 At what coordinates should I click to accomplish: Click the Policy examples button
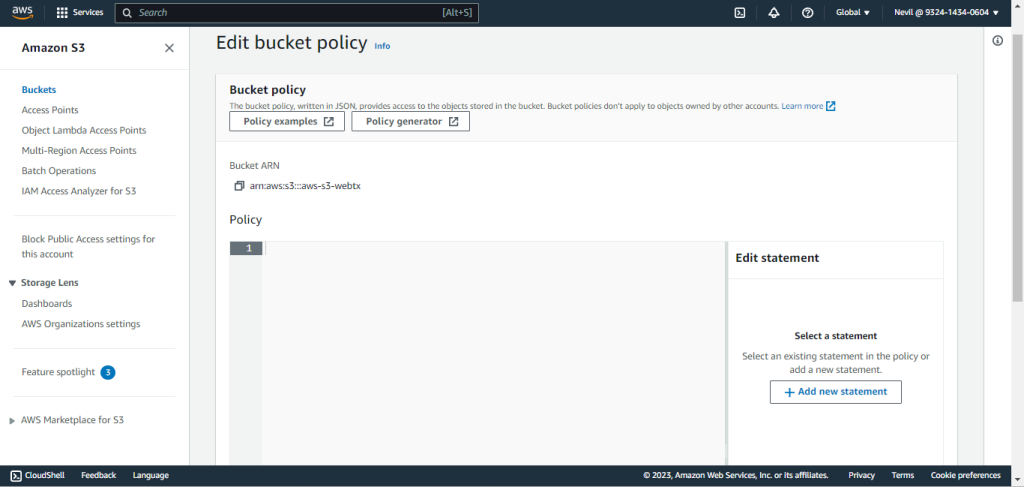pos(287,121)
